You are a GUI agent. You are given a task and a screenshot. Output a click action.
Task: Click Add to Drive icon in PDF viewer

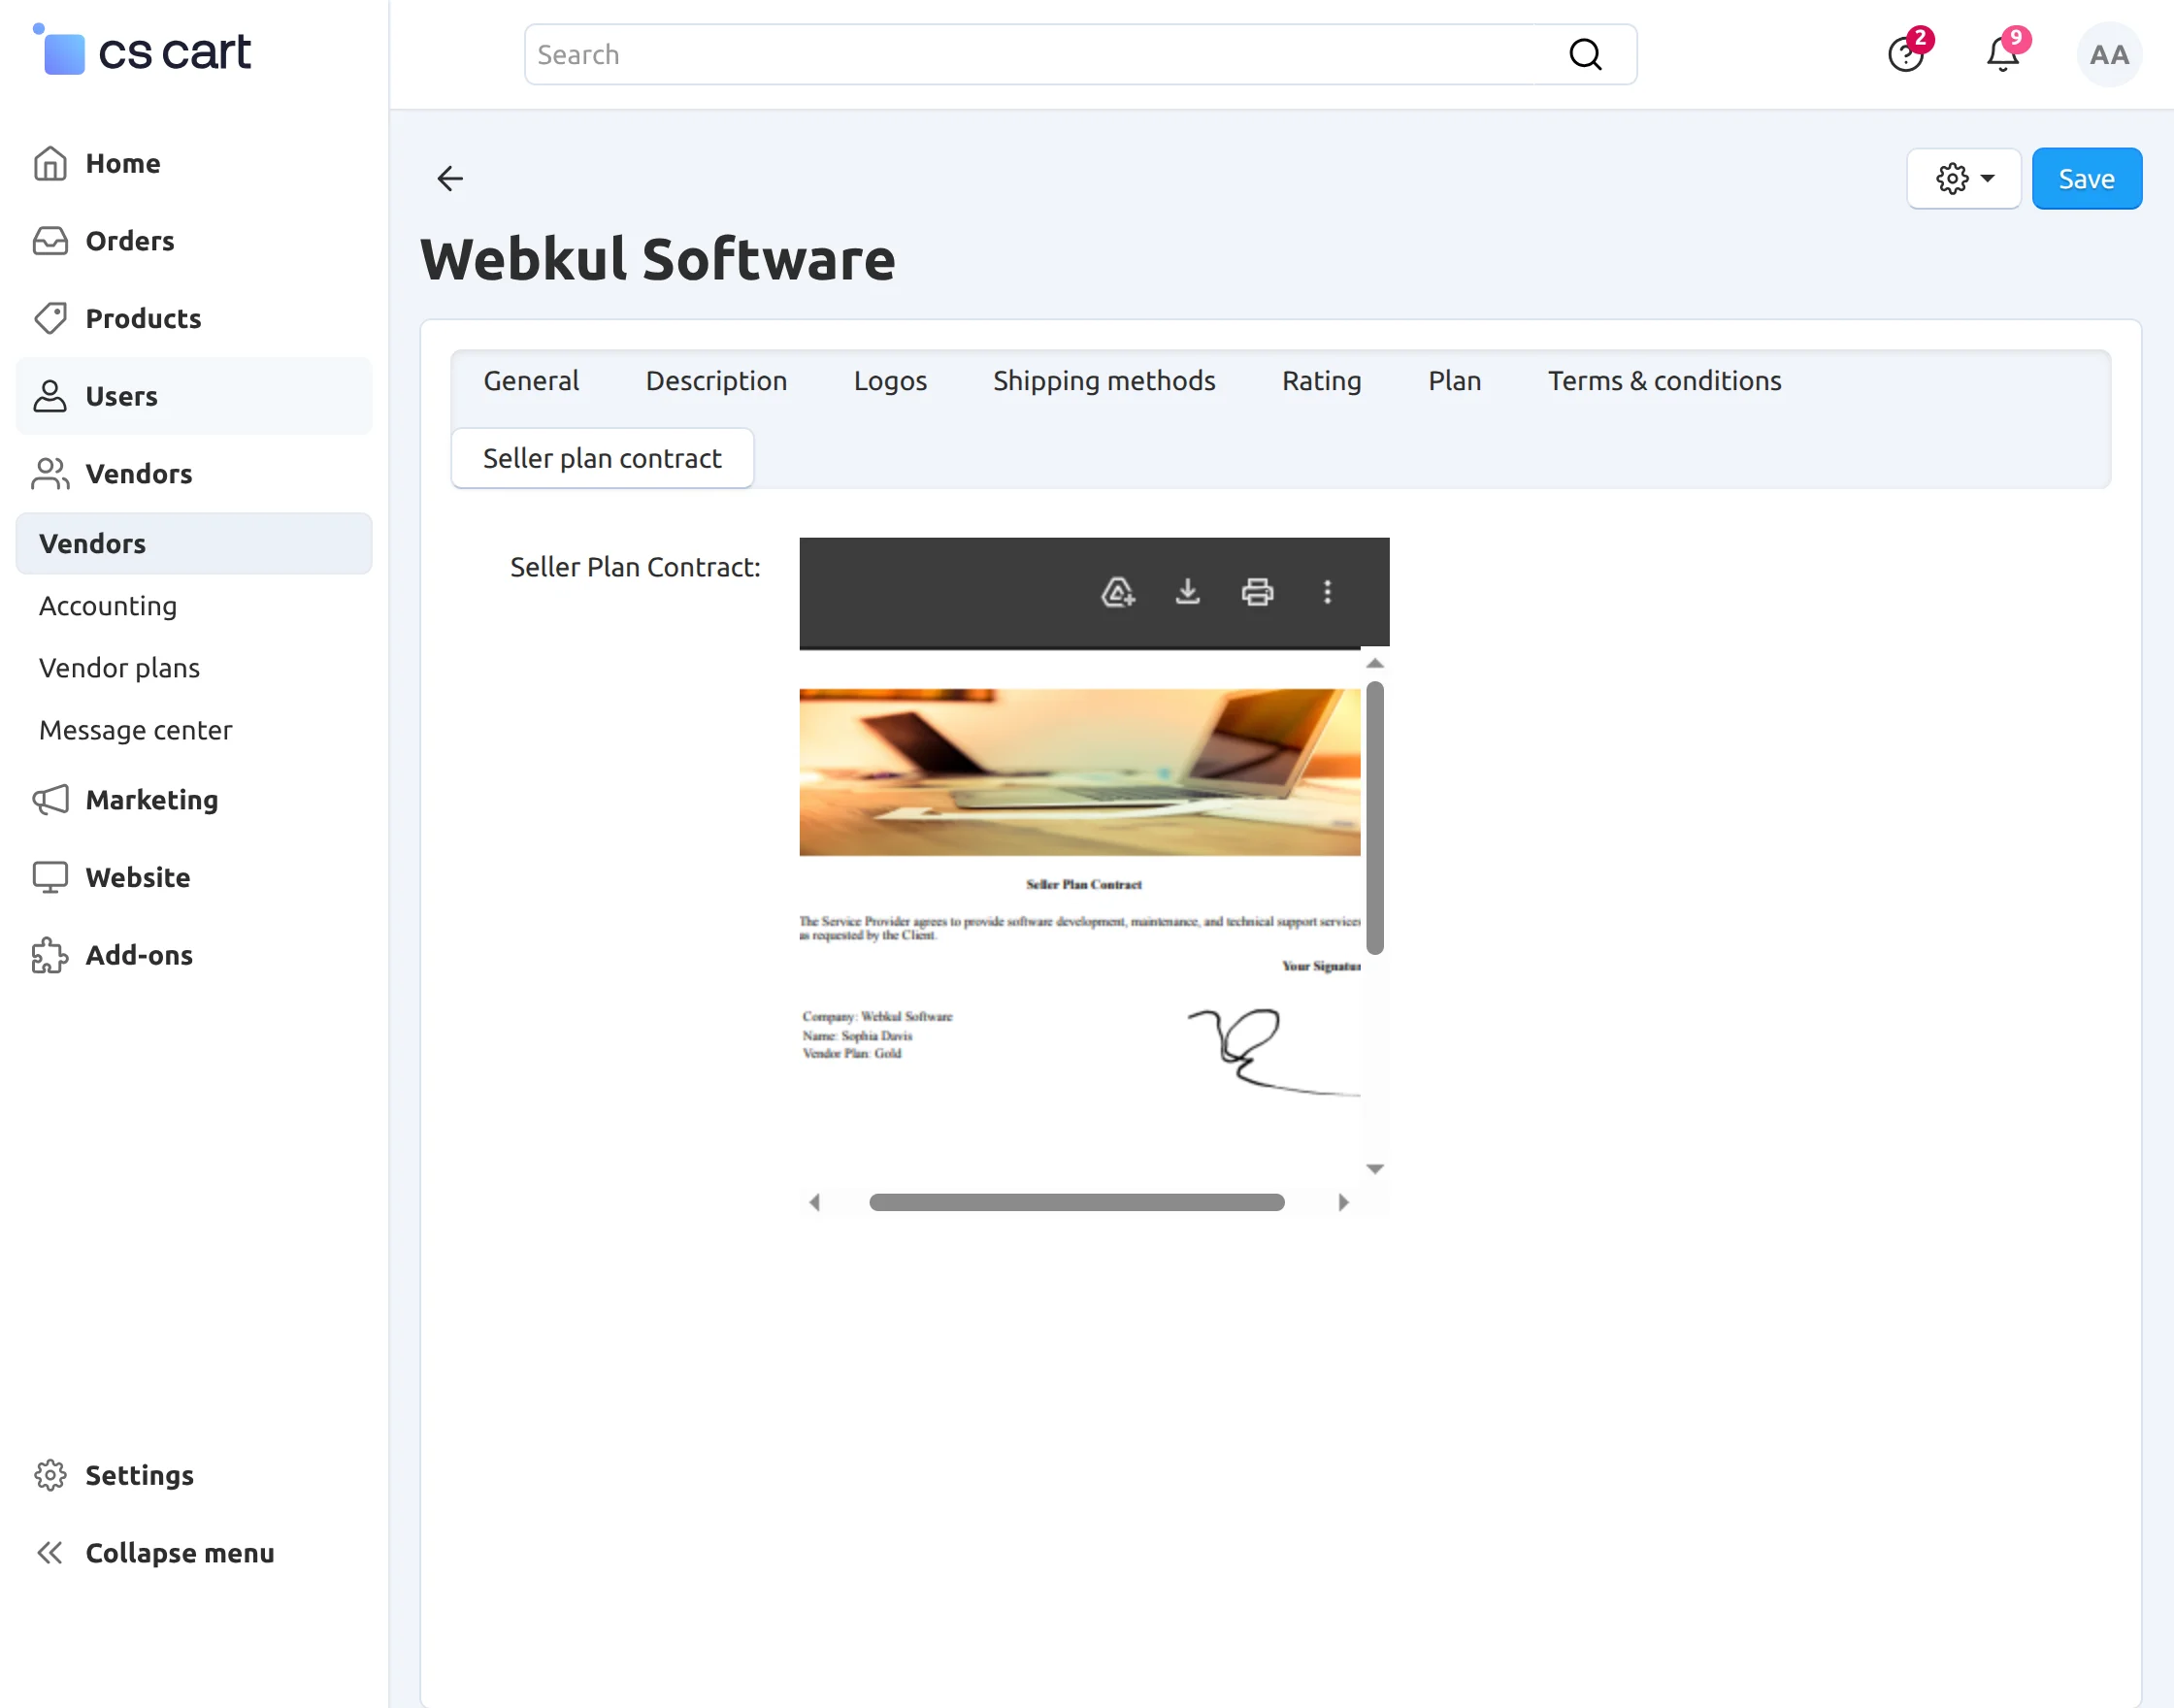(1118, 592)
